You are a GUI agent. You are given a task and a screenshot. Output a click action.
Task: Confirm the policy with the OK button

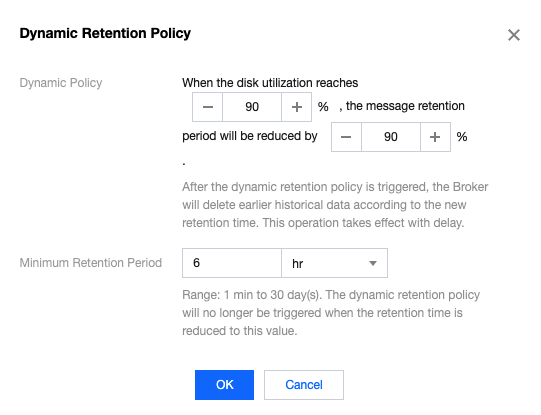tap(224, 385)
